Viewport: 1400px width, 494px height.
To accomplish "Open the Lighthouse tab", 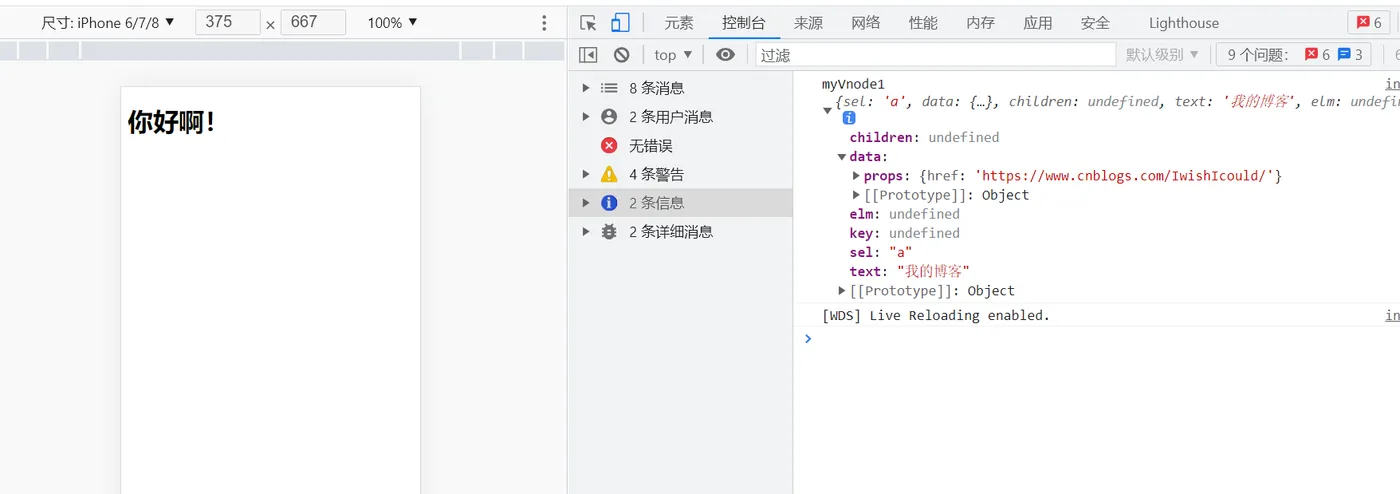I will [x=1184, y=23].
